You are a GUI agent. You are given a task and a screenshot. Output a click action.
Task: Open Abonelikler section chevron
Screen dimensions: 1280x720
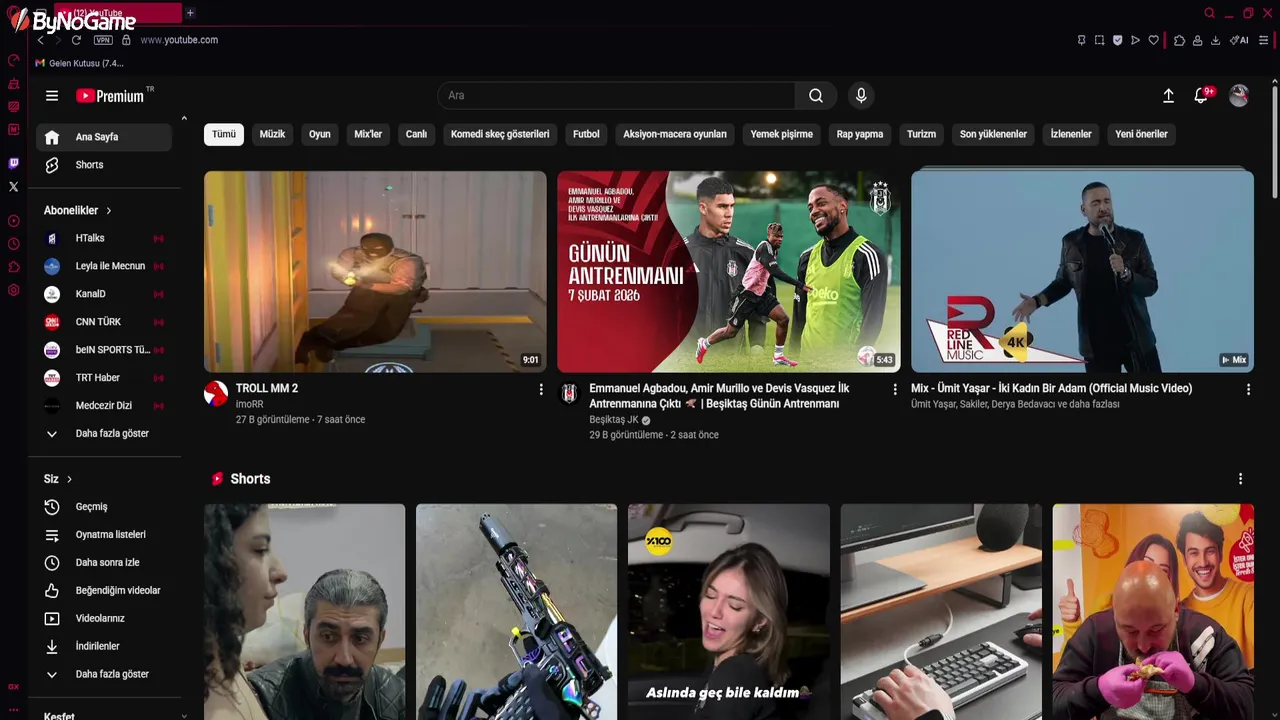point(108,211)
